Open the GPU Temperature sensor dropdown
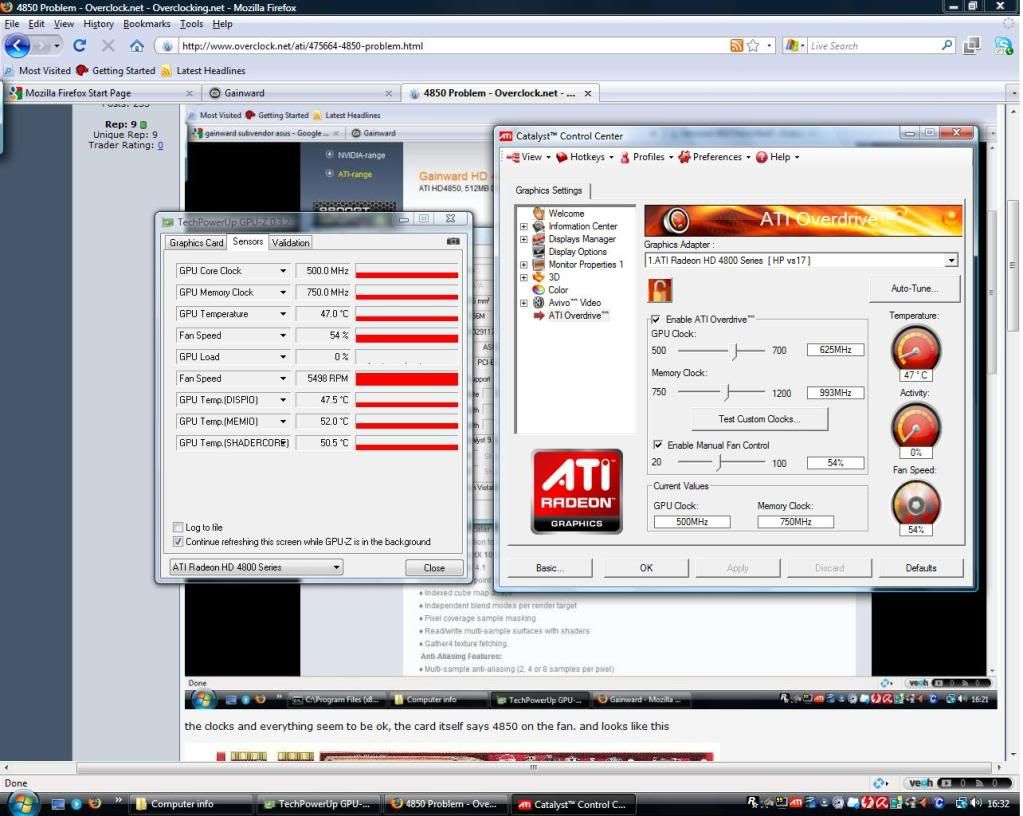 [x=283, y=314]
